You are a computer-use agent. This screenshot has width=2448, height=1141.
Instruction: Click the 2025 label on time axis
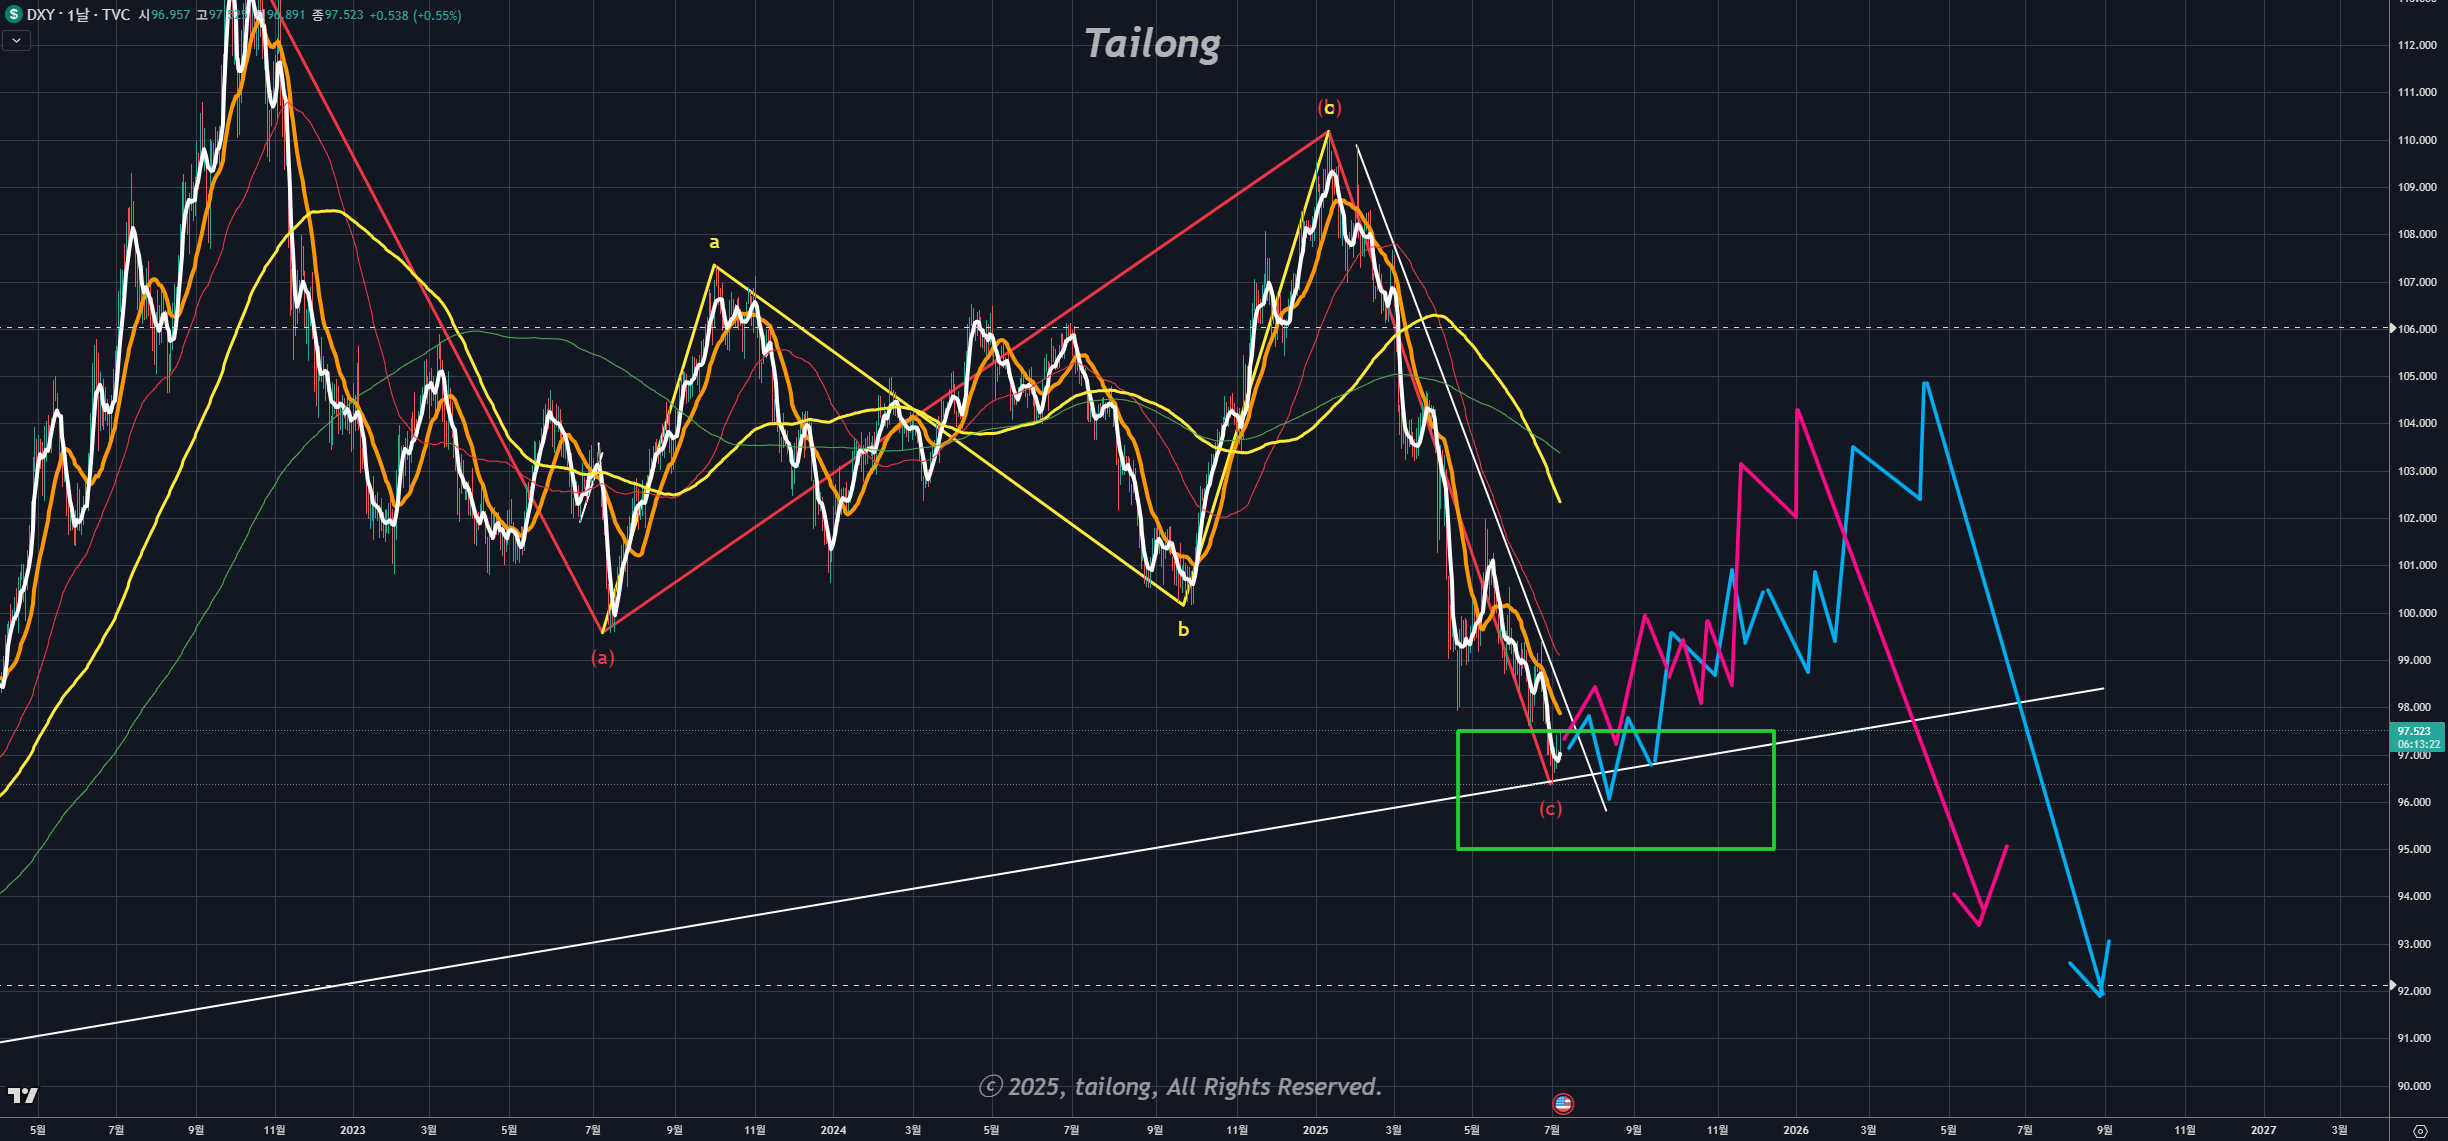tap(1315, 1130)
